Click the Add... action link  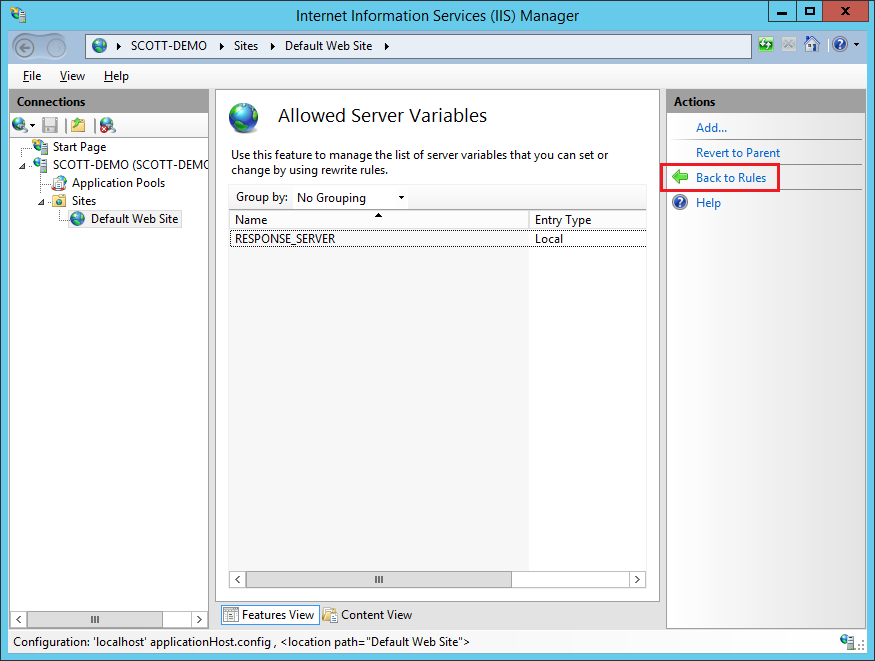pos(711,128)
